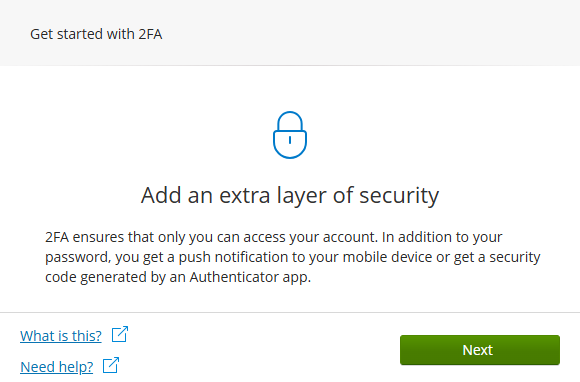Open external link icon beside Need help

(111, 365)
